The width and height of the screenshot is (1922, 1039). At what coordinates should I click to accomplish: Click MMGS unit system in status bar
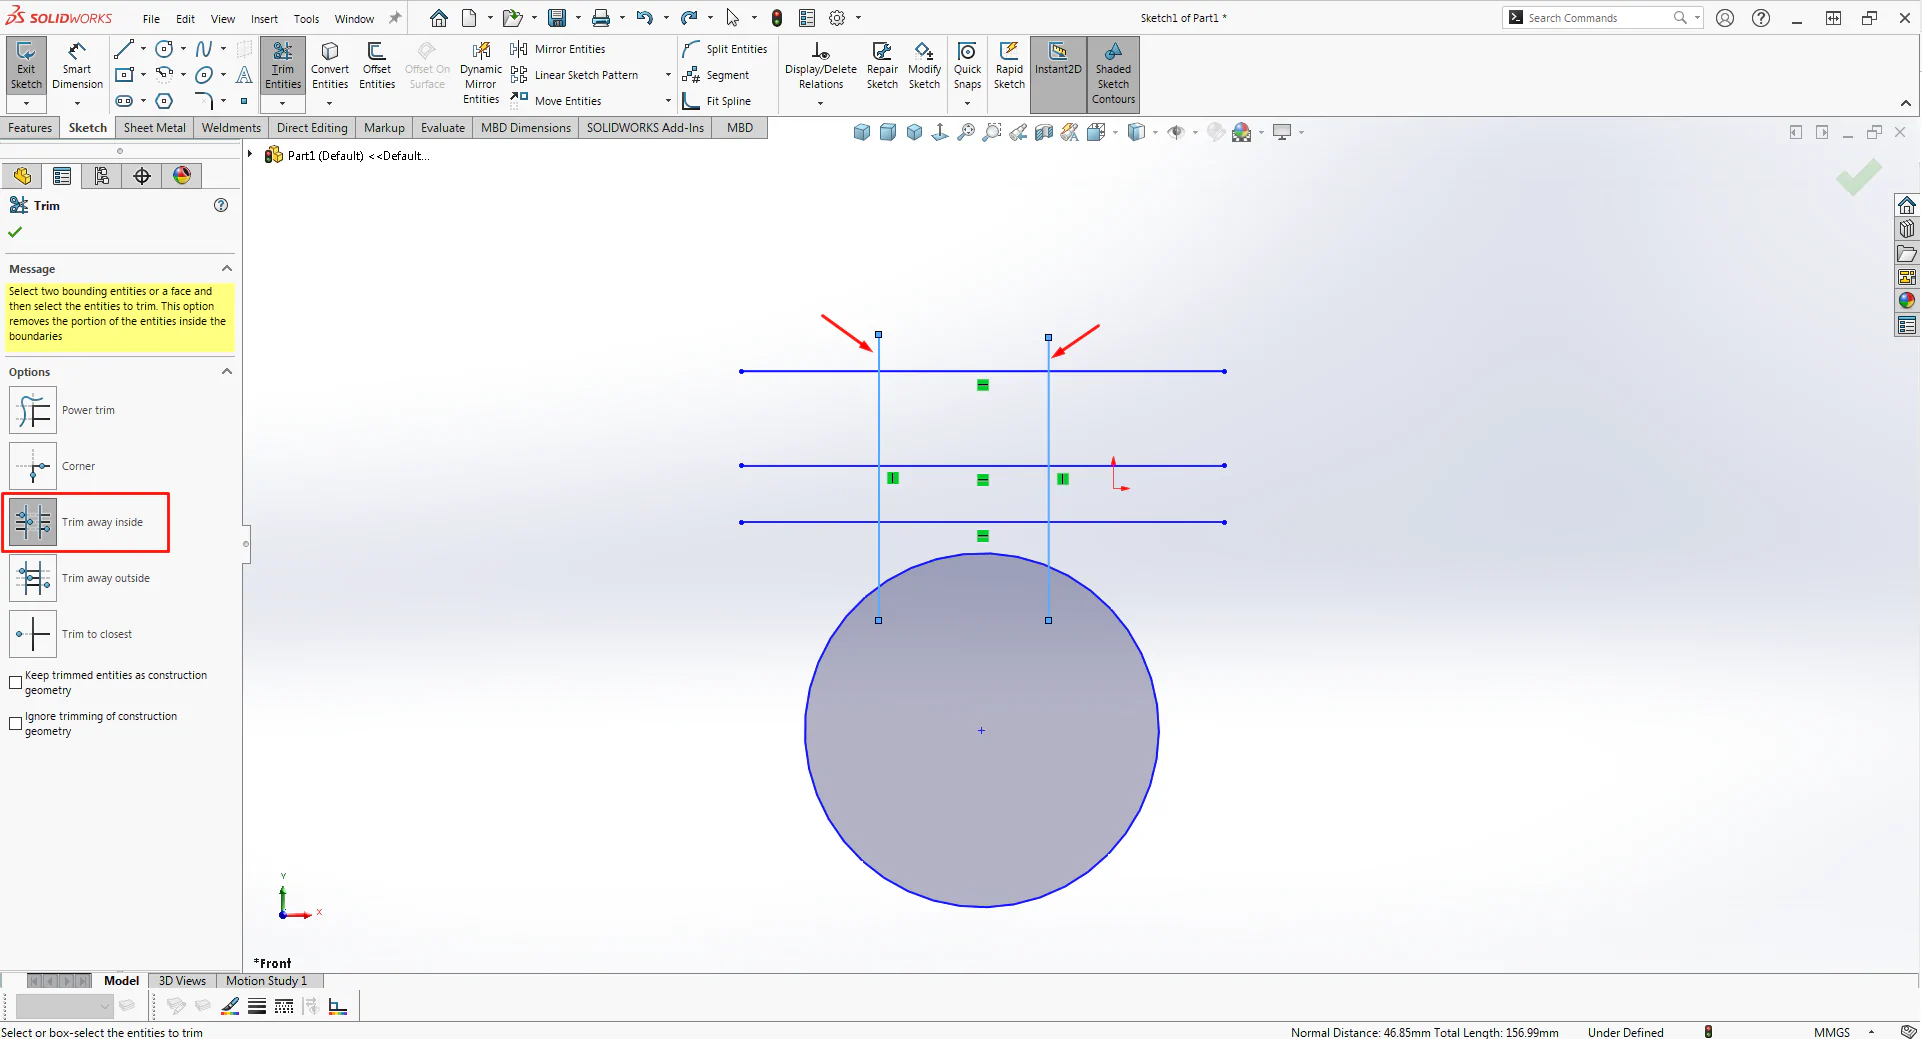1832,1032
